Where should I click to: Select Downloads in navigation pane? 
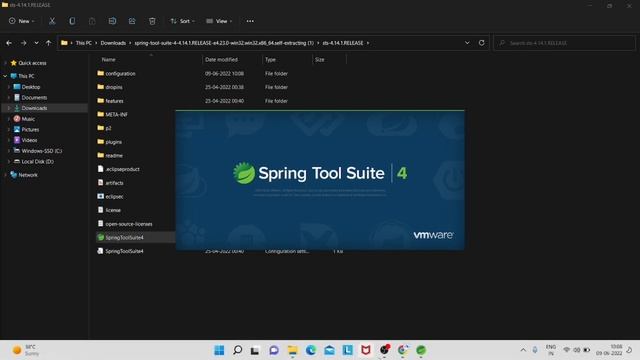(x=34, y=108)
